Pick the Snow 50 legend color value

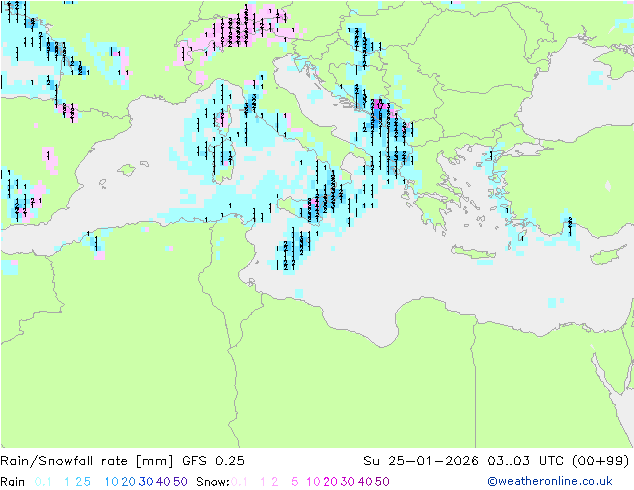383,482
